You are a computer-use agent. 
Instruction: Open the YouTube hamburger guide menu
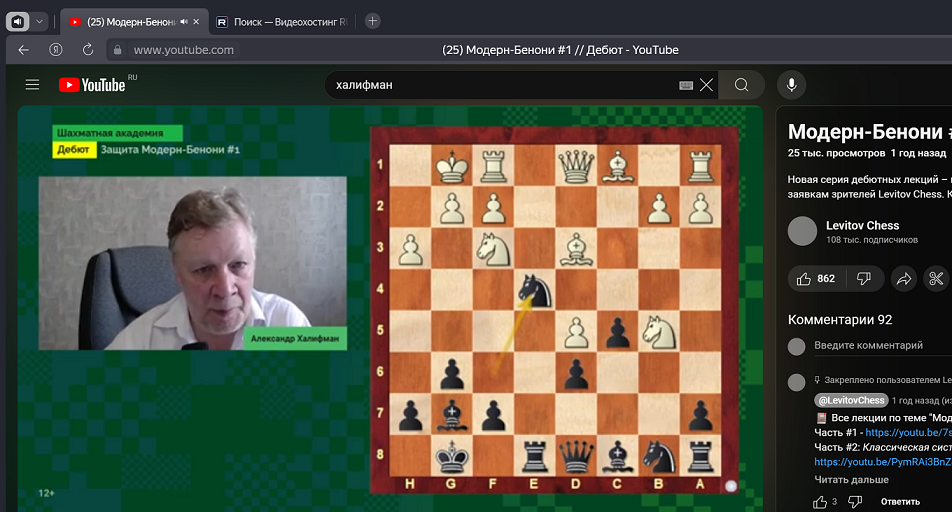pyautogui.click(x=32, y=85)
